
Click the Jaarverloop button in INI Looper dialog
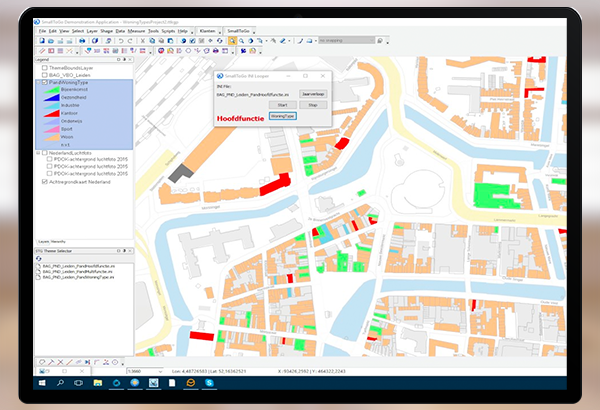pos(313,94)
